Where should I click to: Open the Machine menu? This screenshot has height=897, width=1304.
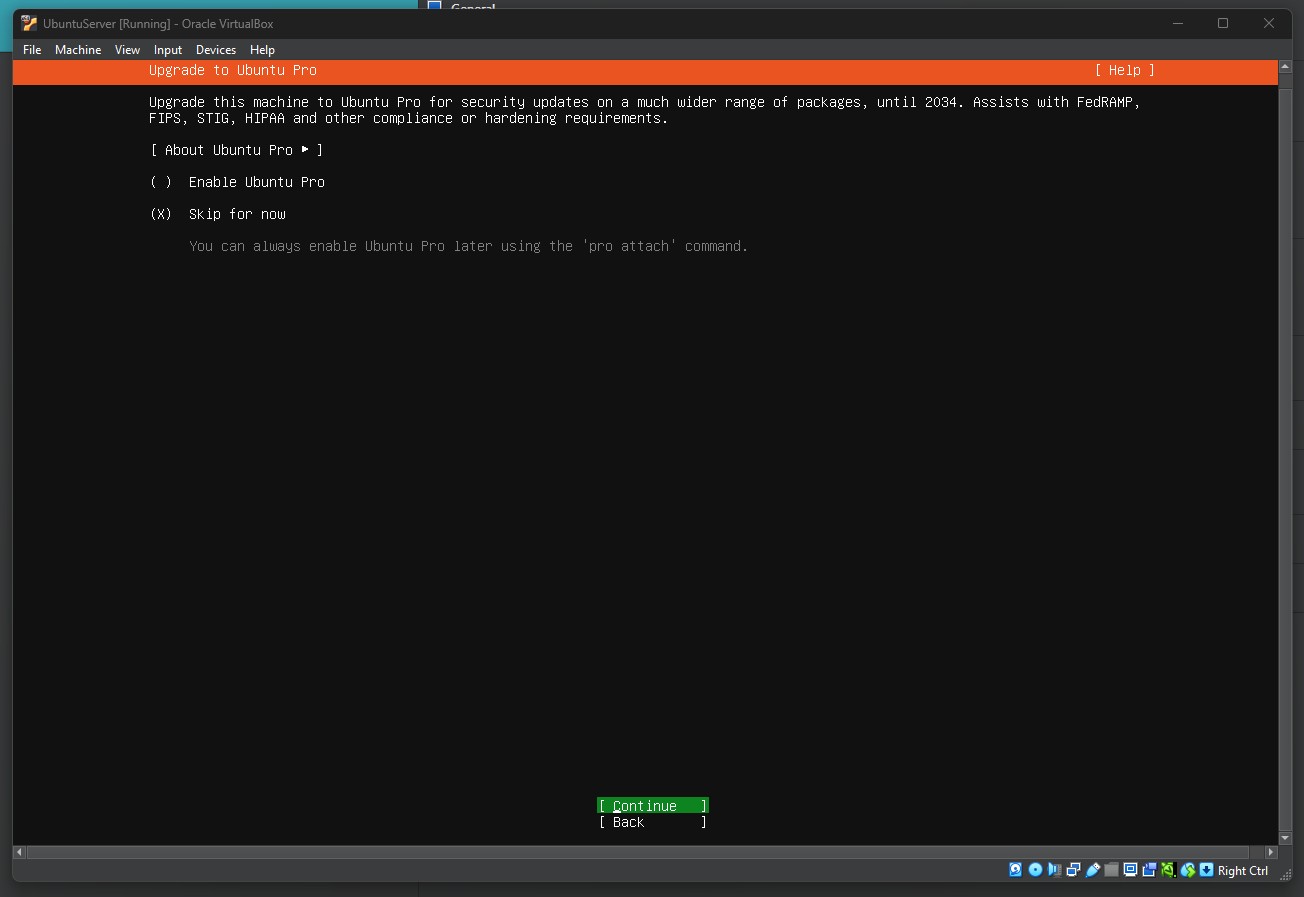pos(77,49)
